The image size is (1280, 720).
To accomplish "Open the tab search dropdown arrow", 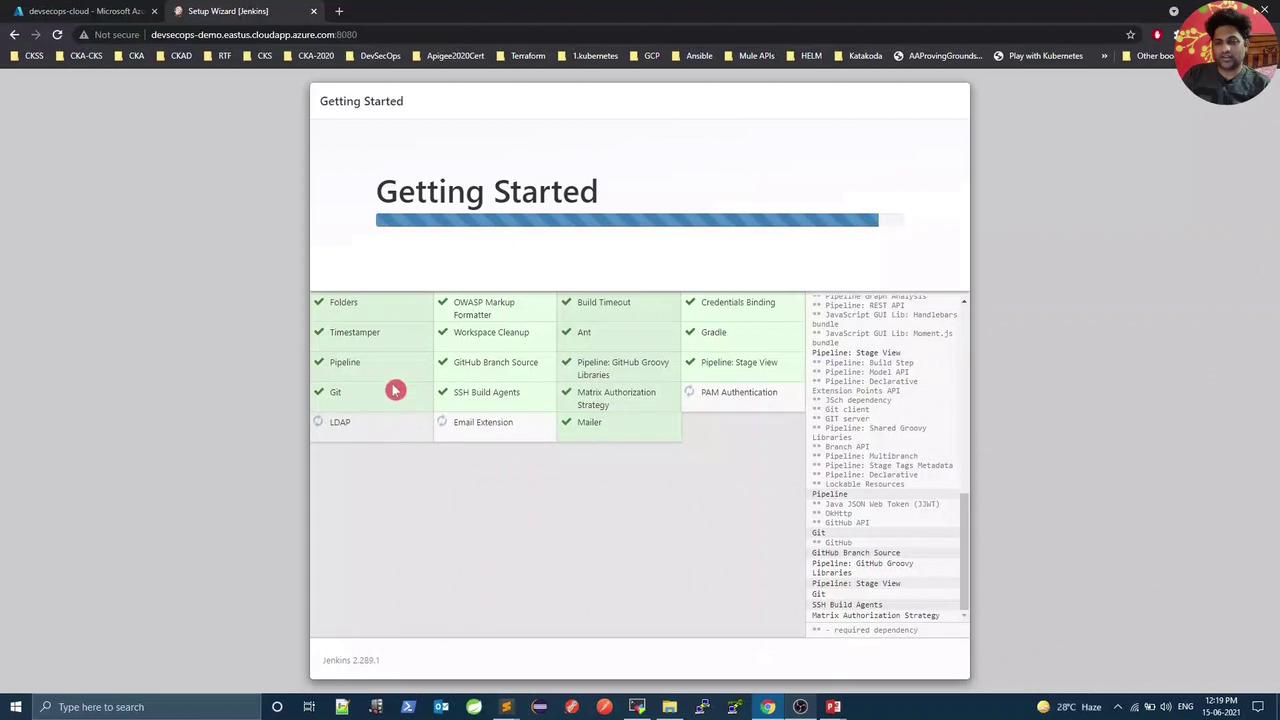I will coord(1174,11).
